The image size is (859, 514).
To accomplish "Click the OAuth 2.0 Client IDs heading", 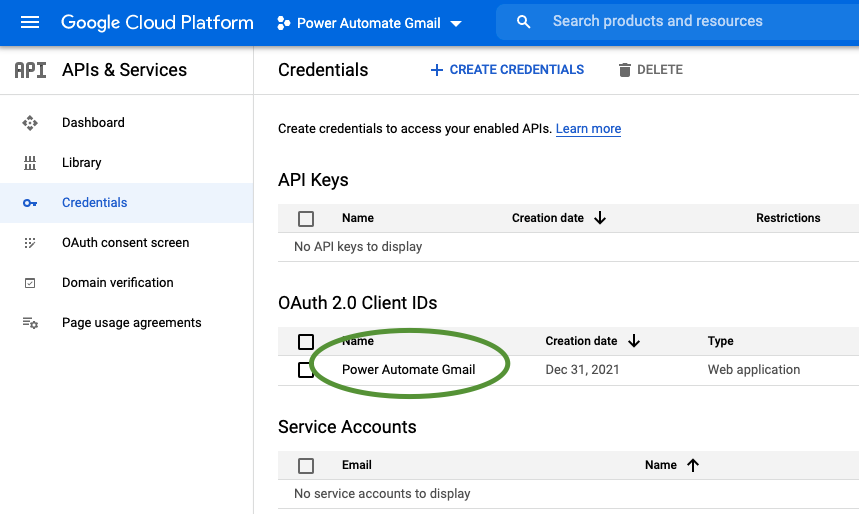I will tap(357, 303).
